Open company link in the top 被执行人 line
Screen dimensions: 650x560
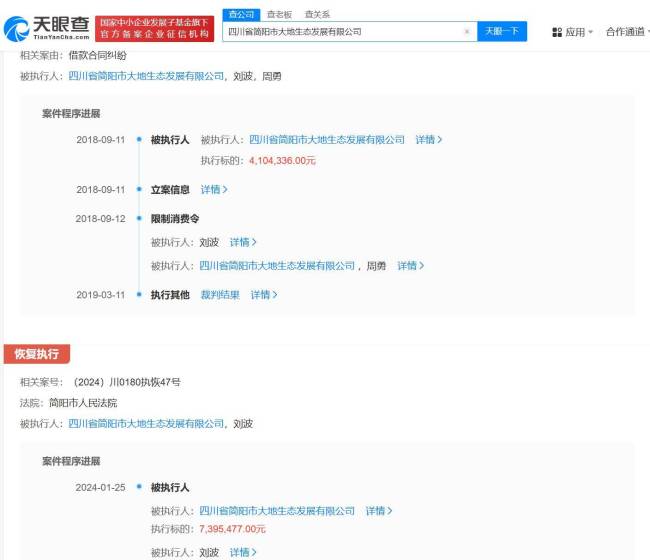click(x=146, y=76)
